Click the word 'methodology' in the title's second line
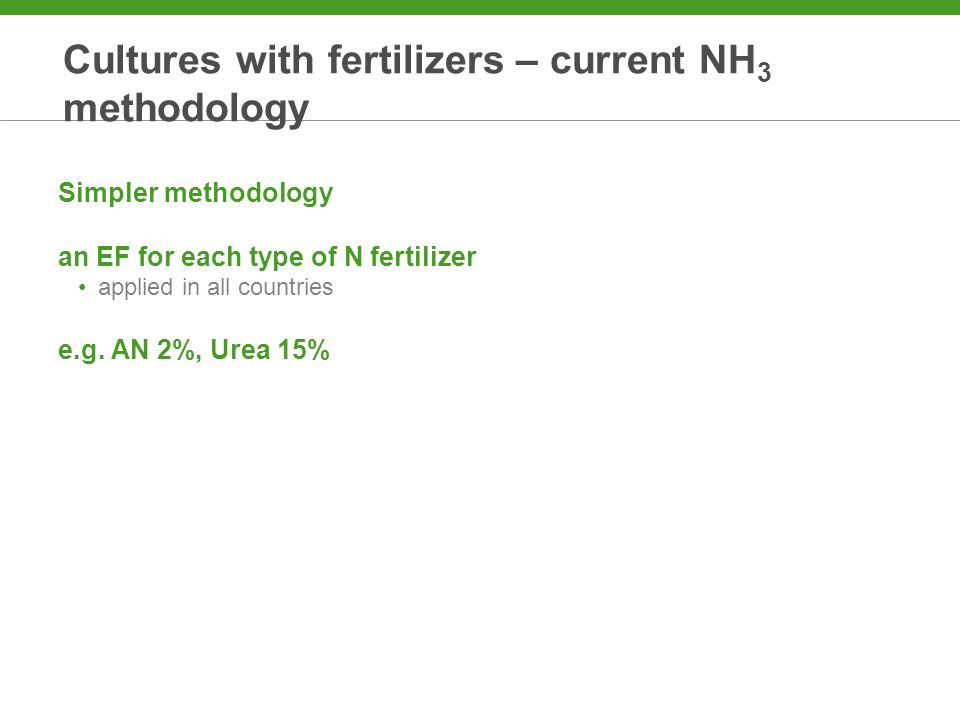Viewport: 960px width, 720px height. pos(186,109)
